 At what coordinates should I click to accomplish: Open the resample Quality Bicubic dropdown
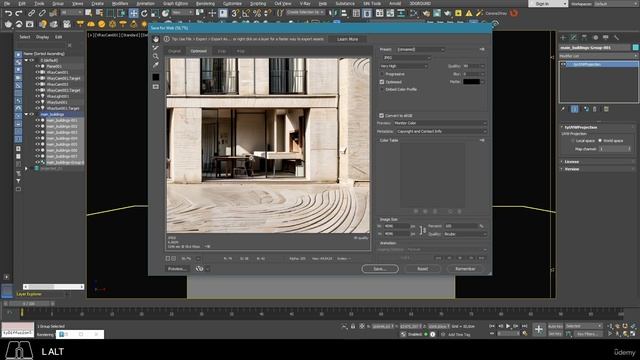point(465,234)
